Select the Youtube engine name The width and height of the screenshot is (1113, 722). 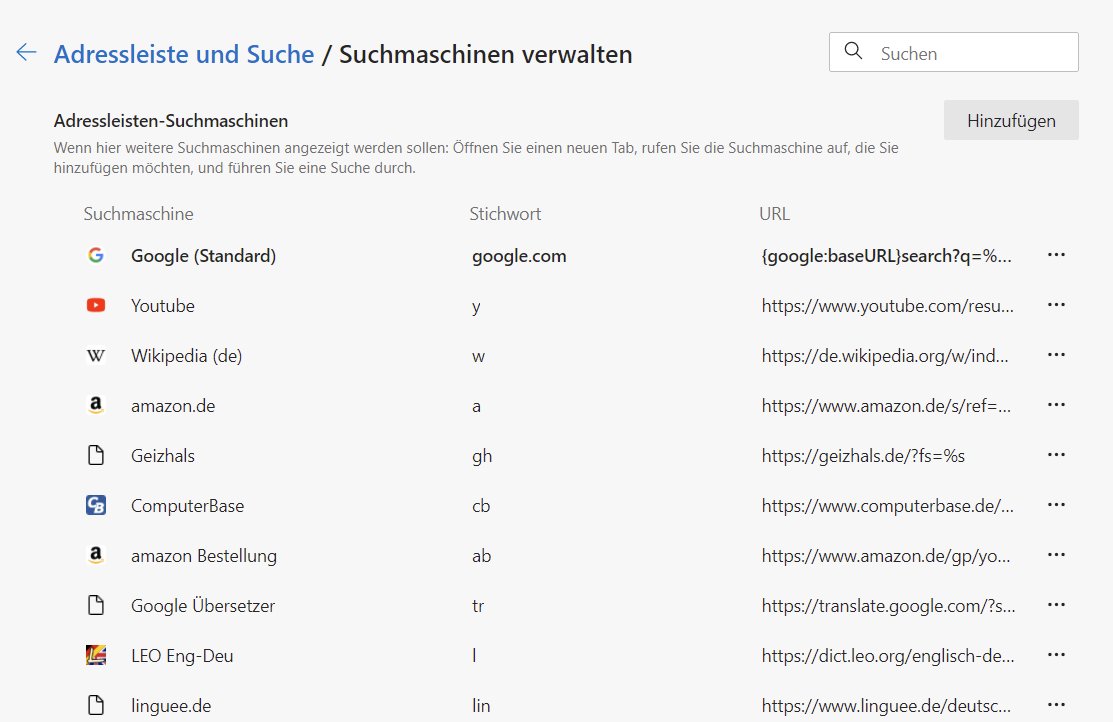pyautogui.click(x=163, y=305)
